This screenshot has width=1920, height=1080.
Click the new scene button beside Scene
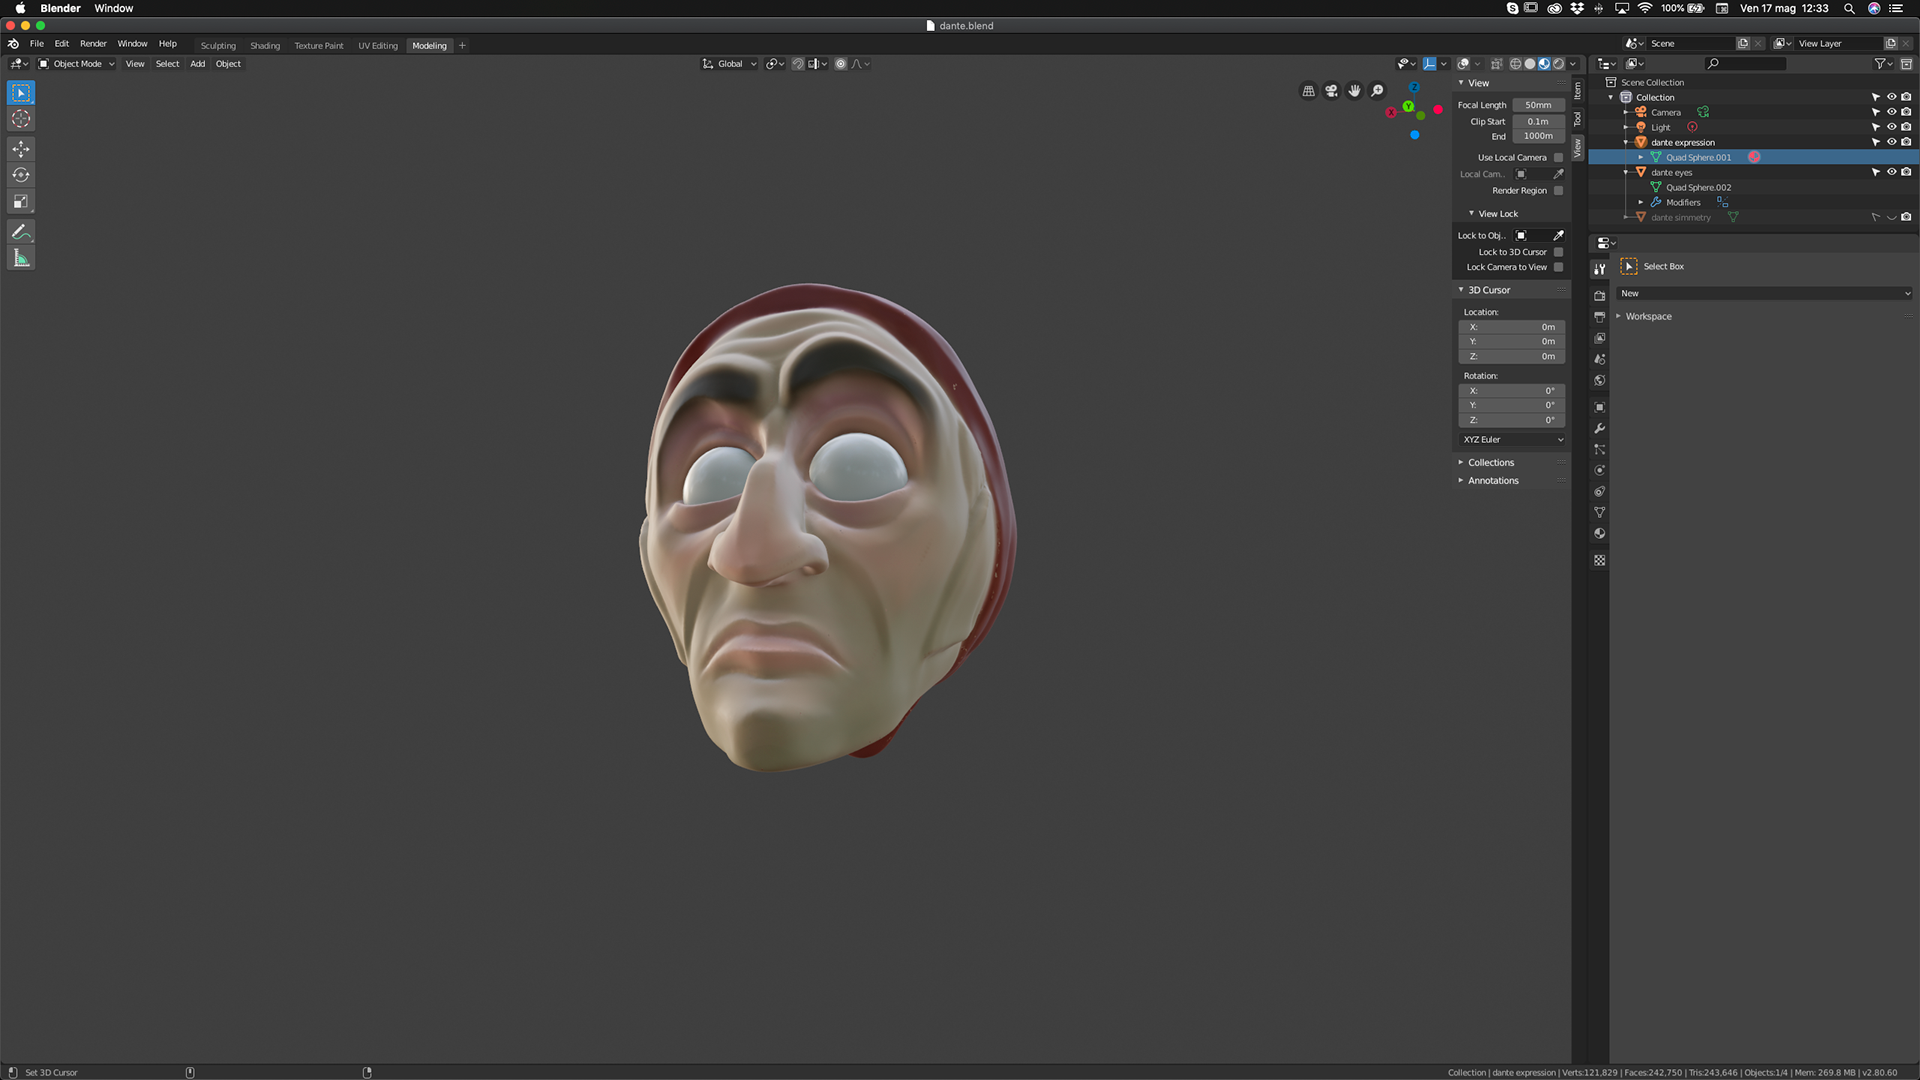click(1743, 44)
